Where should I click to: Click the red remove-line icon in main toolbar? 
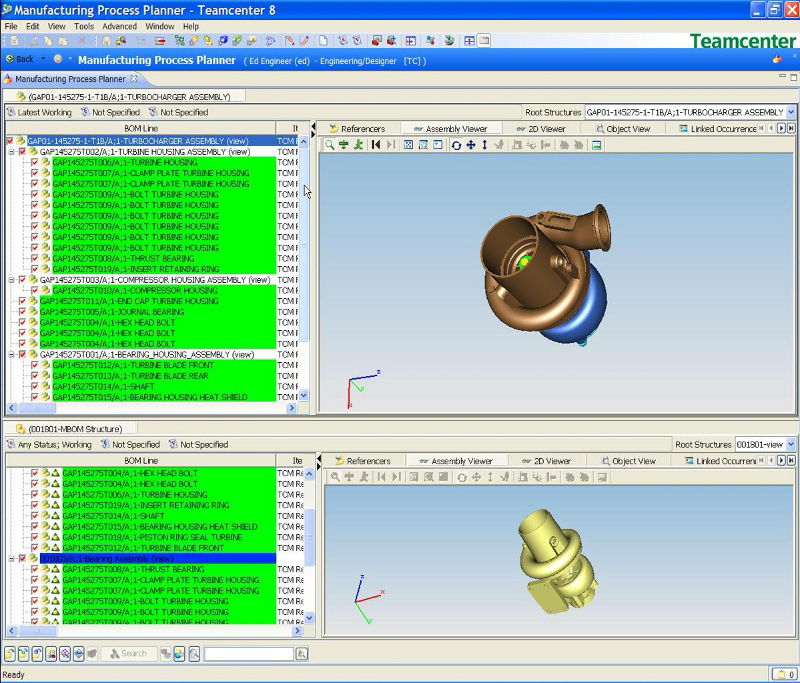160,41
